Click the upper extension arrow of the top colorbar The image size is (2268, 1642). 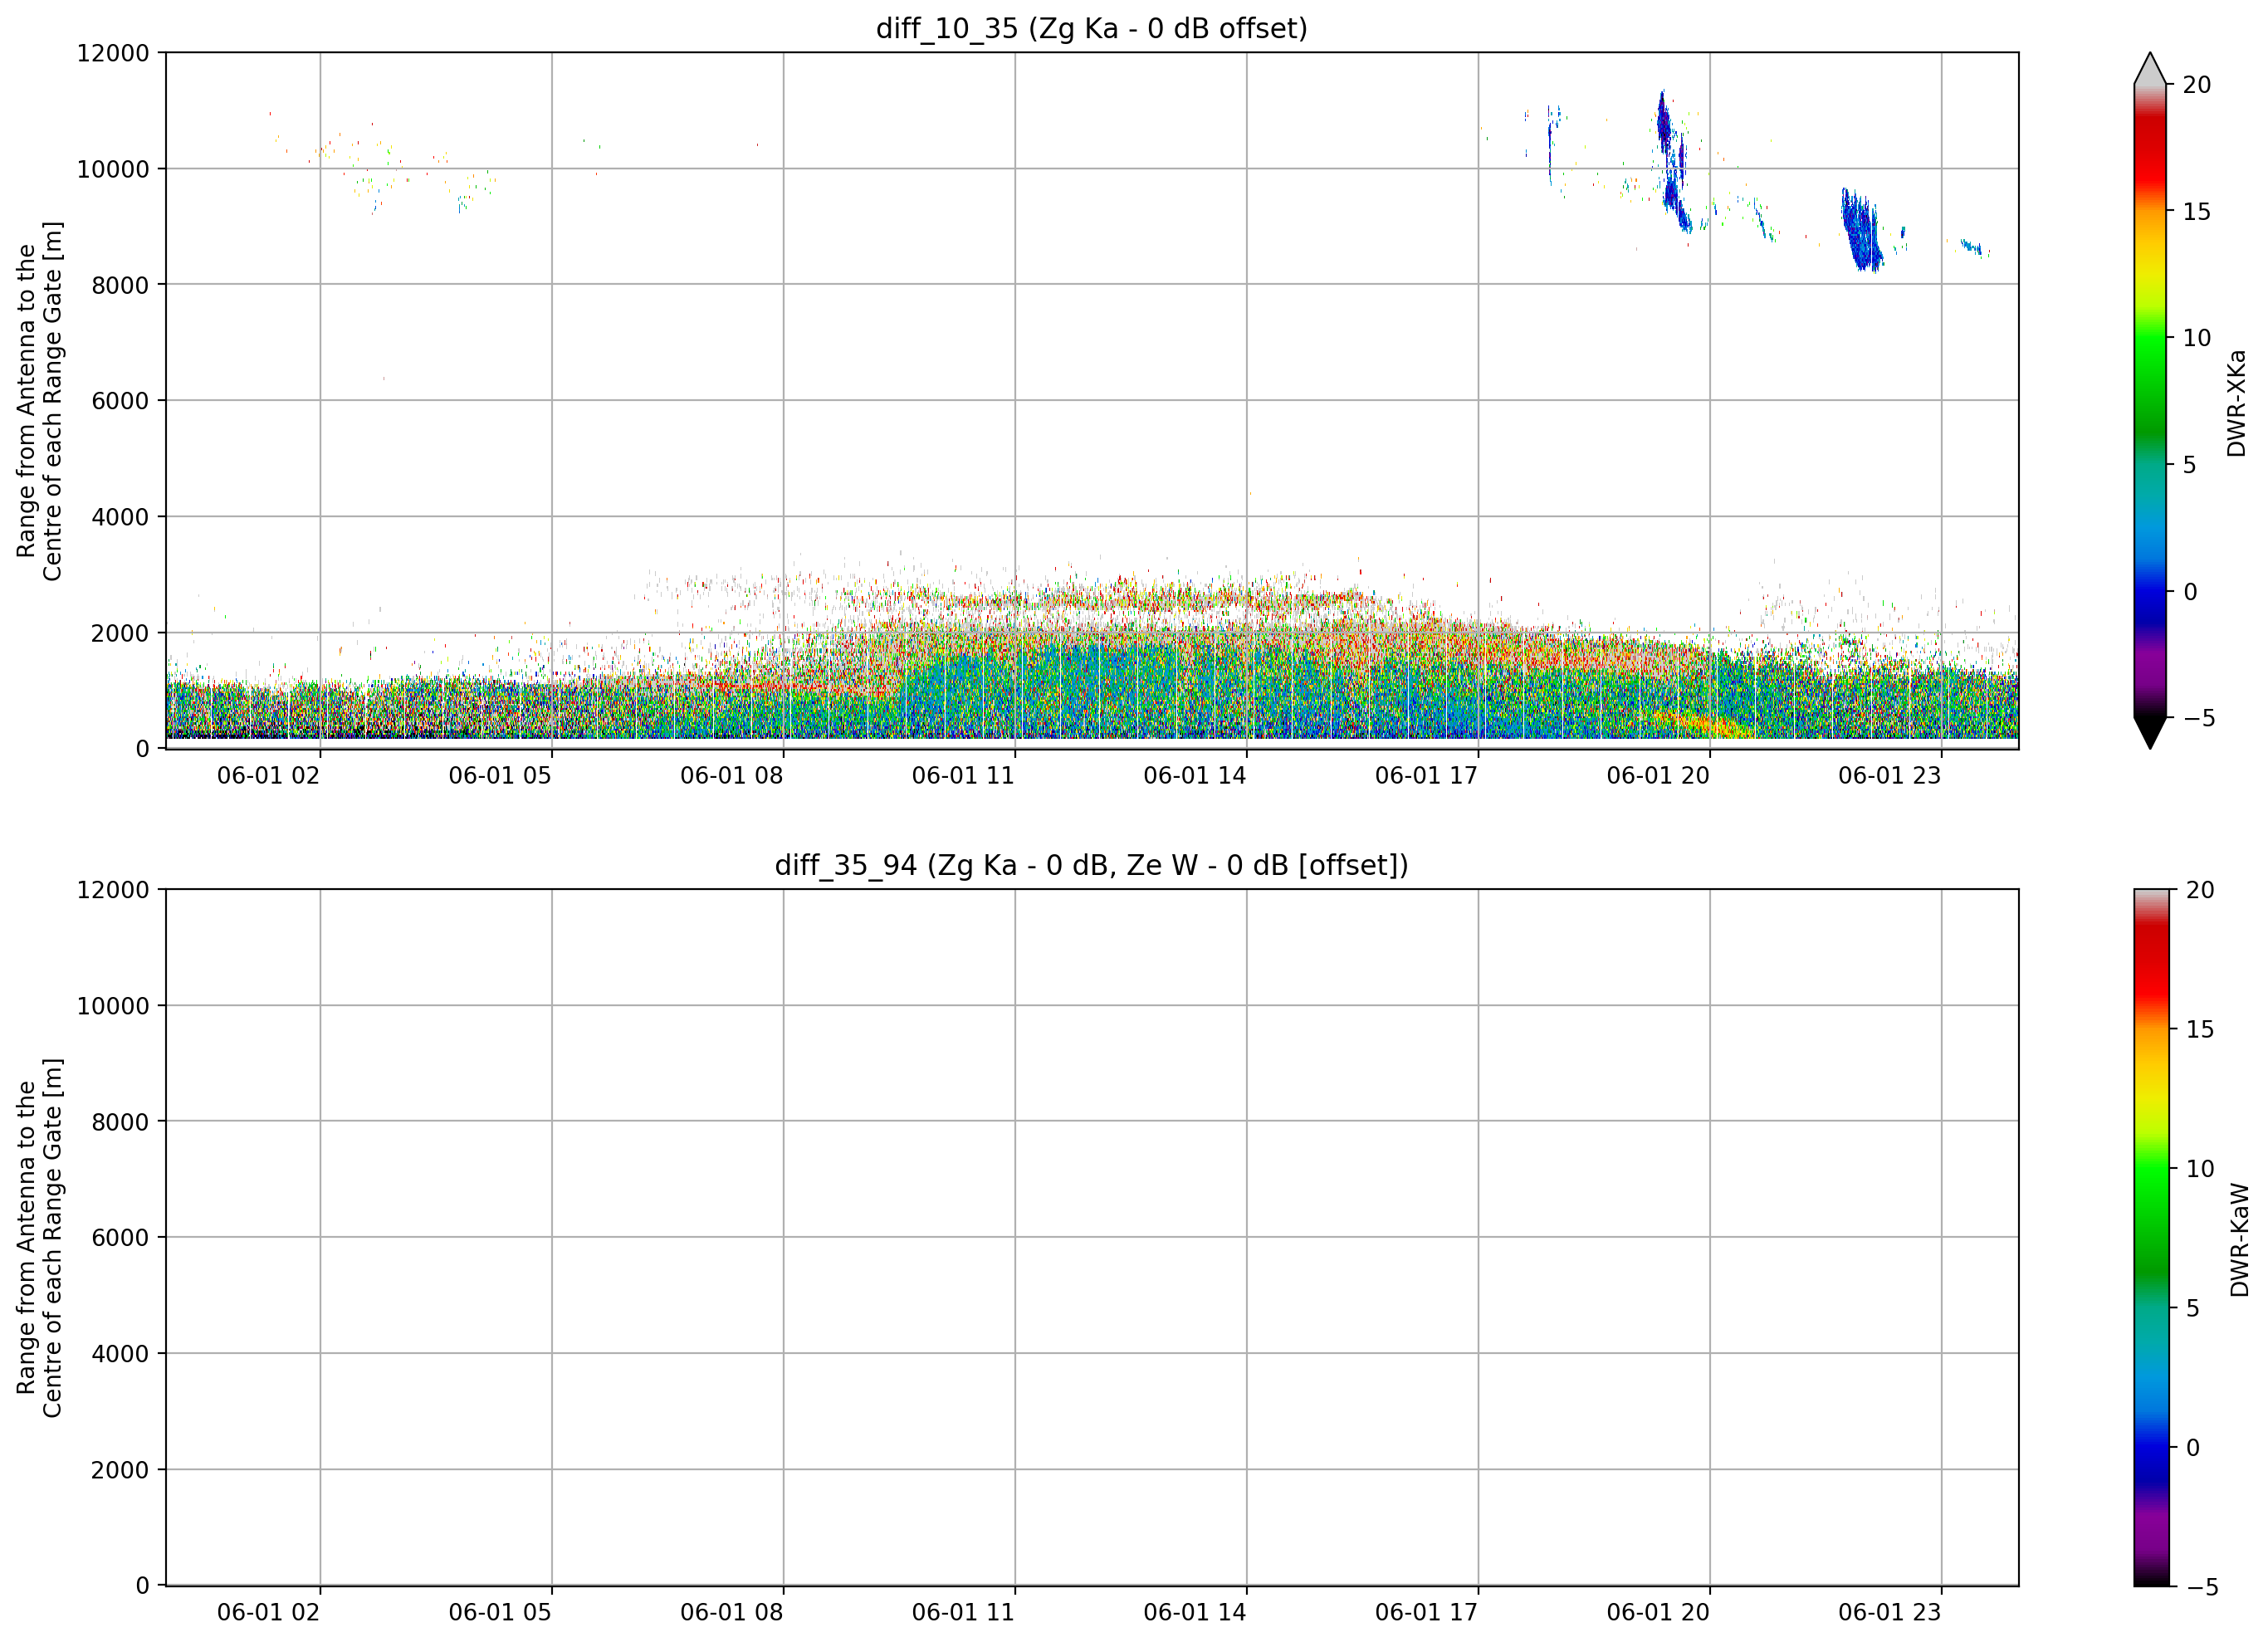pyautogui.click(x=2150, y=68)
